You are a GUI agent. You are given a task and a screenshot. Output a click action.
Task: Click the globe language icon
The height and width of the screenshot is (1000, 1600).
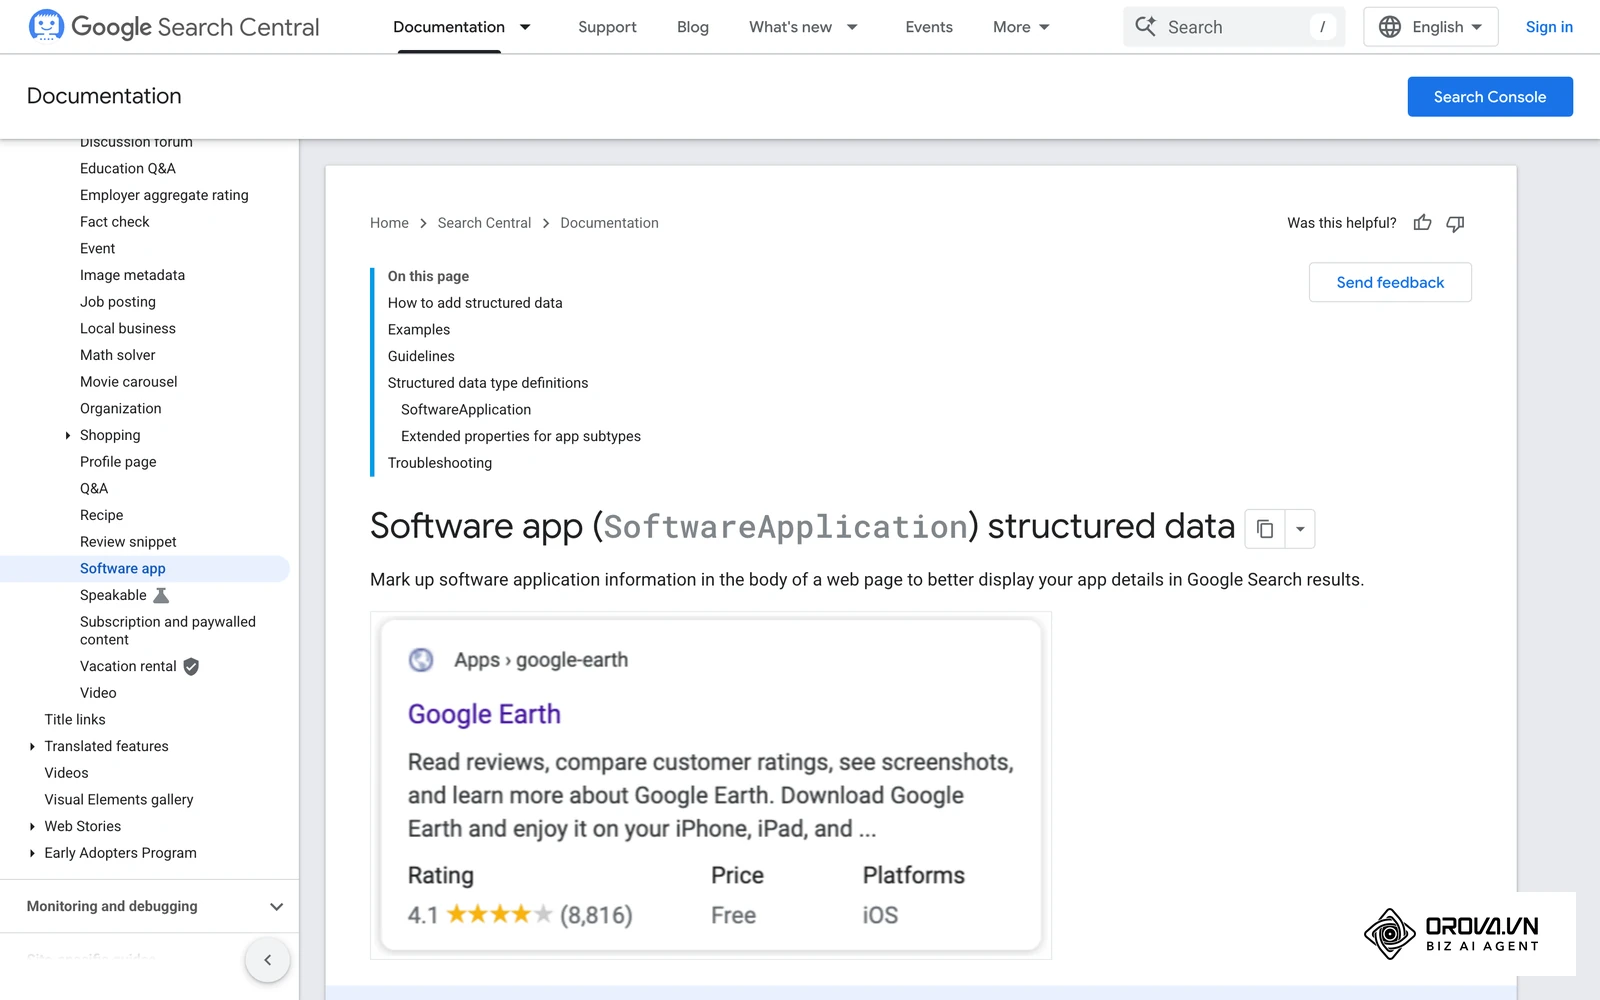1390,27
